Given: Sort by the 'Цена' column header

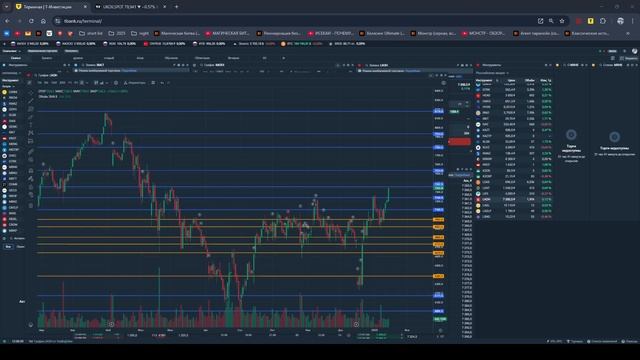Looking at the screenshot, I should tap(511, 80).
